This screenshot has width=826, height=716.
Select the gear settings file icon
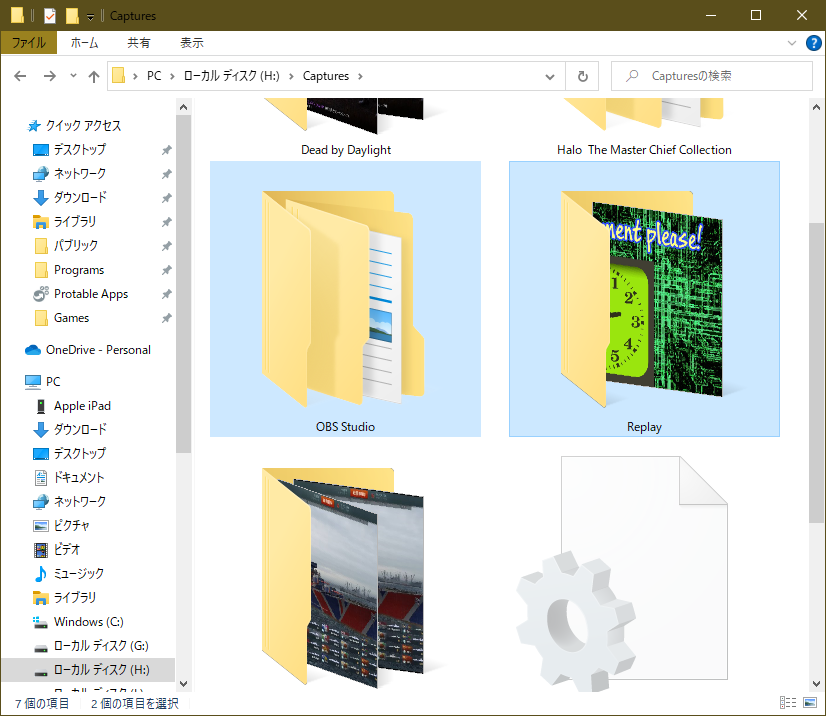(623, 574)
